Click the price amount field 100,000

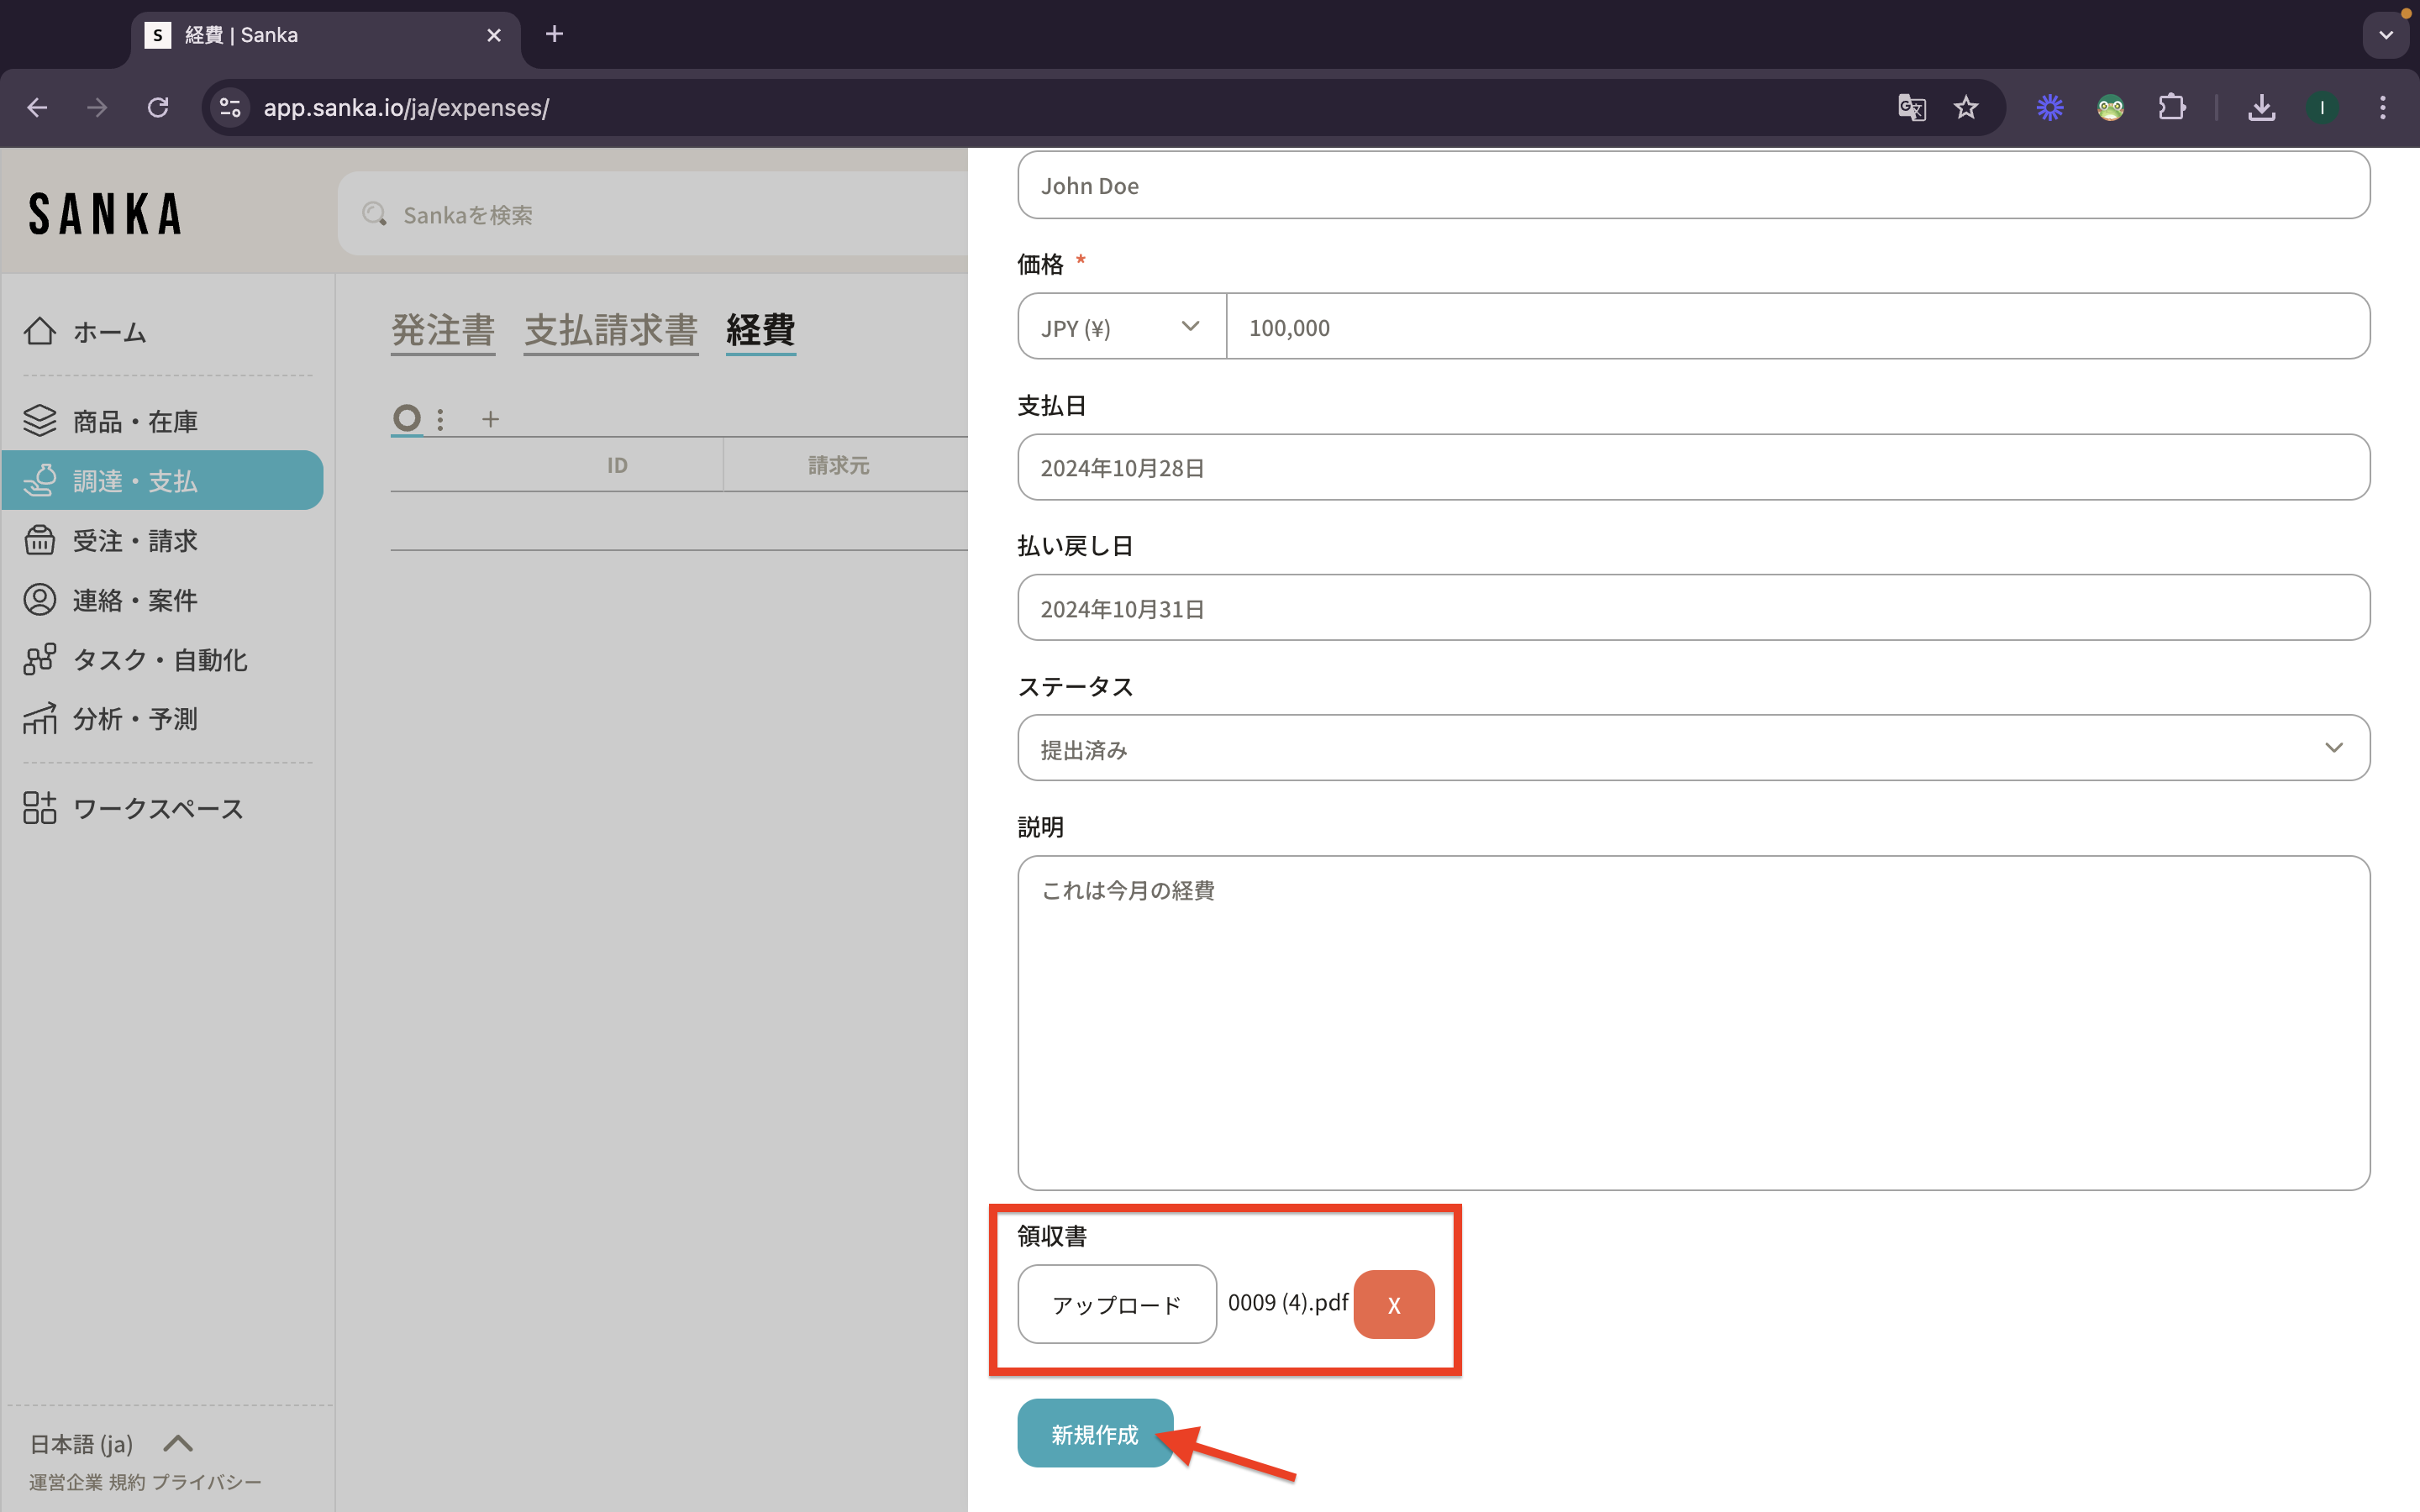coord(1796,327)
